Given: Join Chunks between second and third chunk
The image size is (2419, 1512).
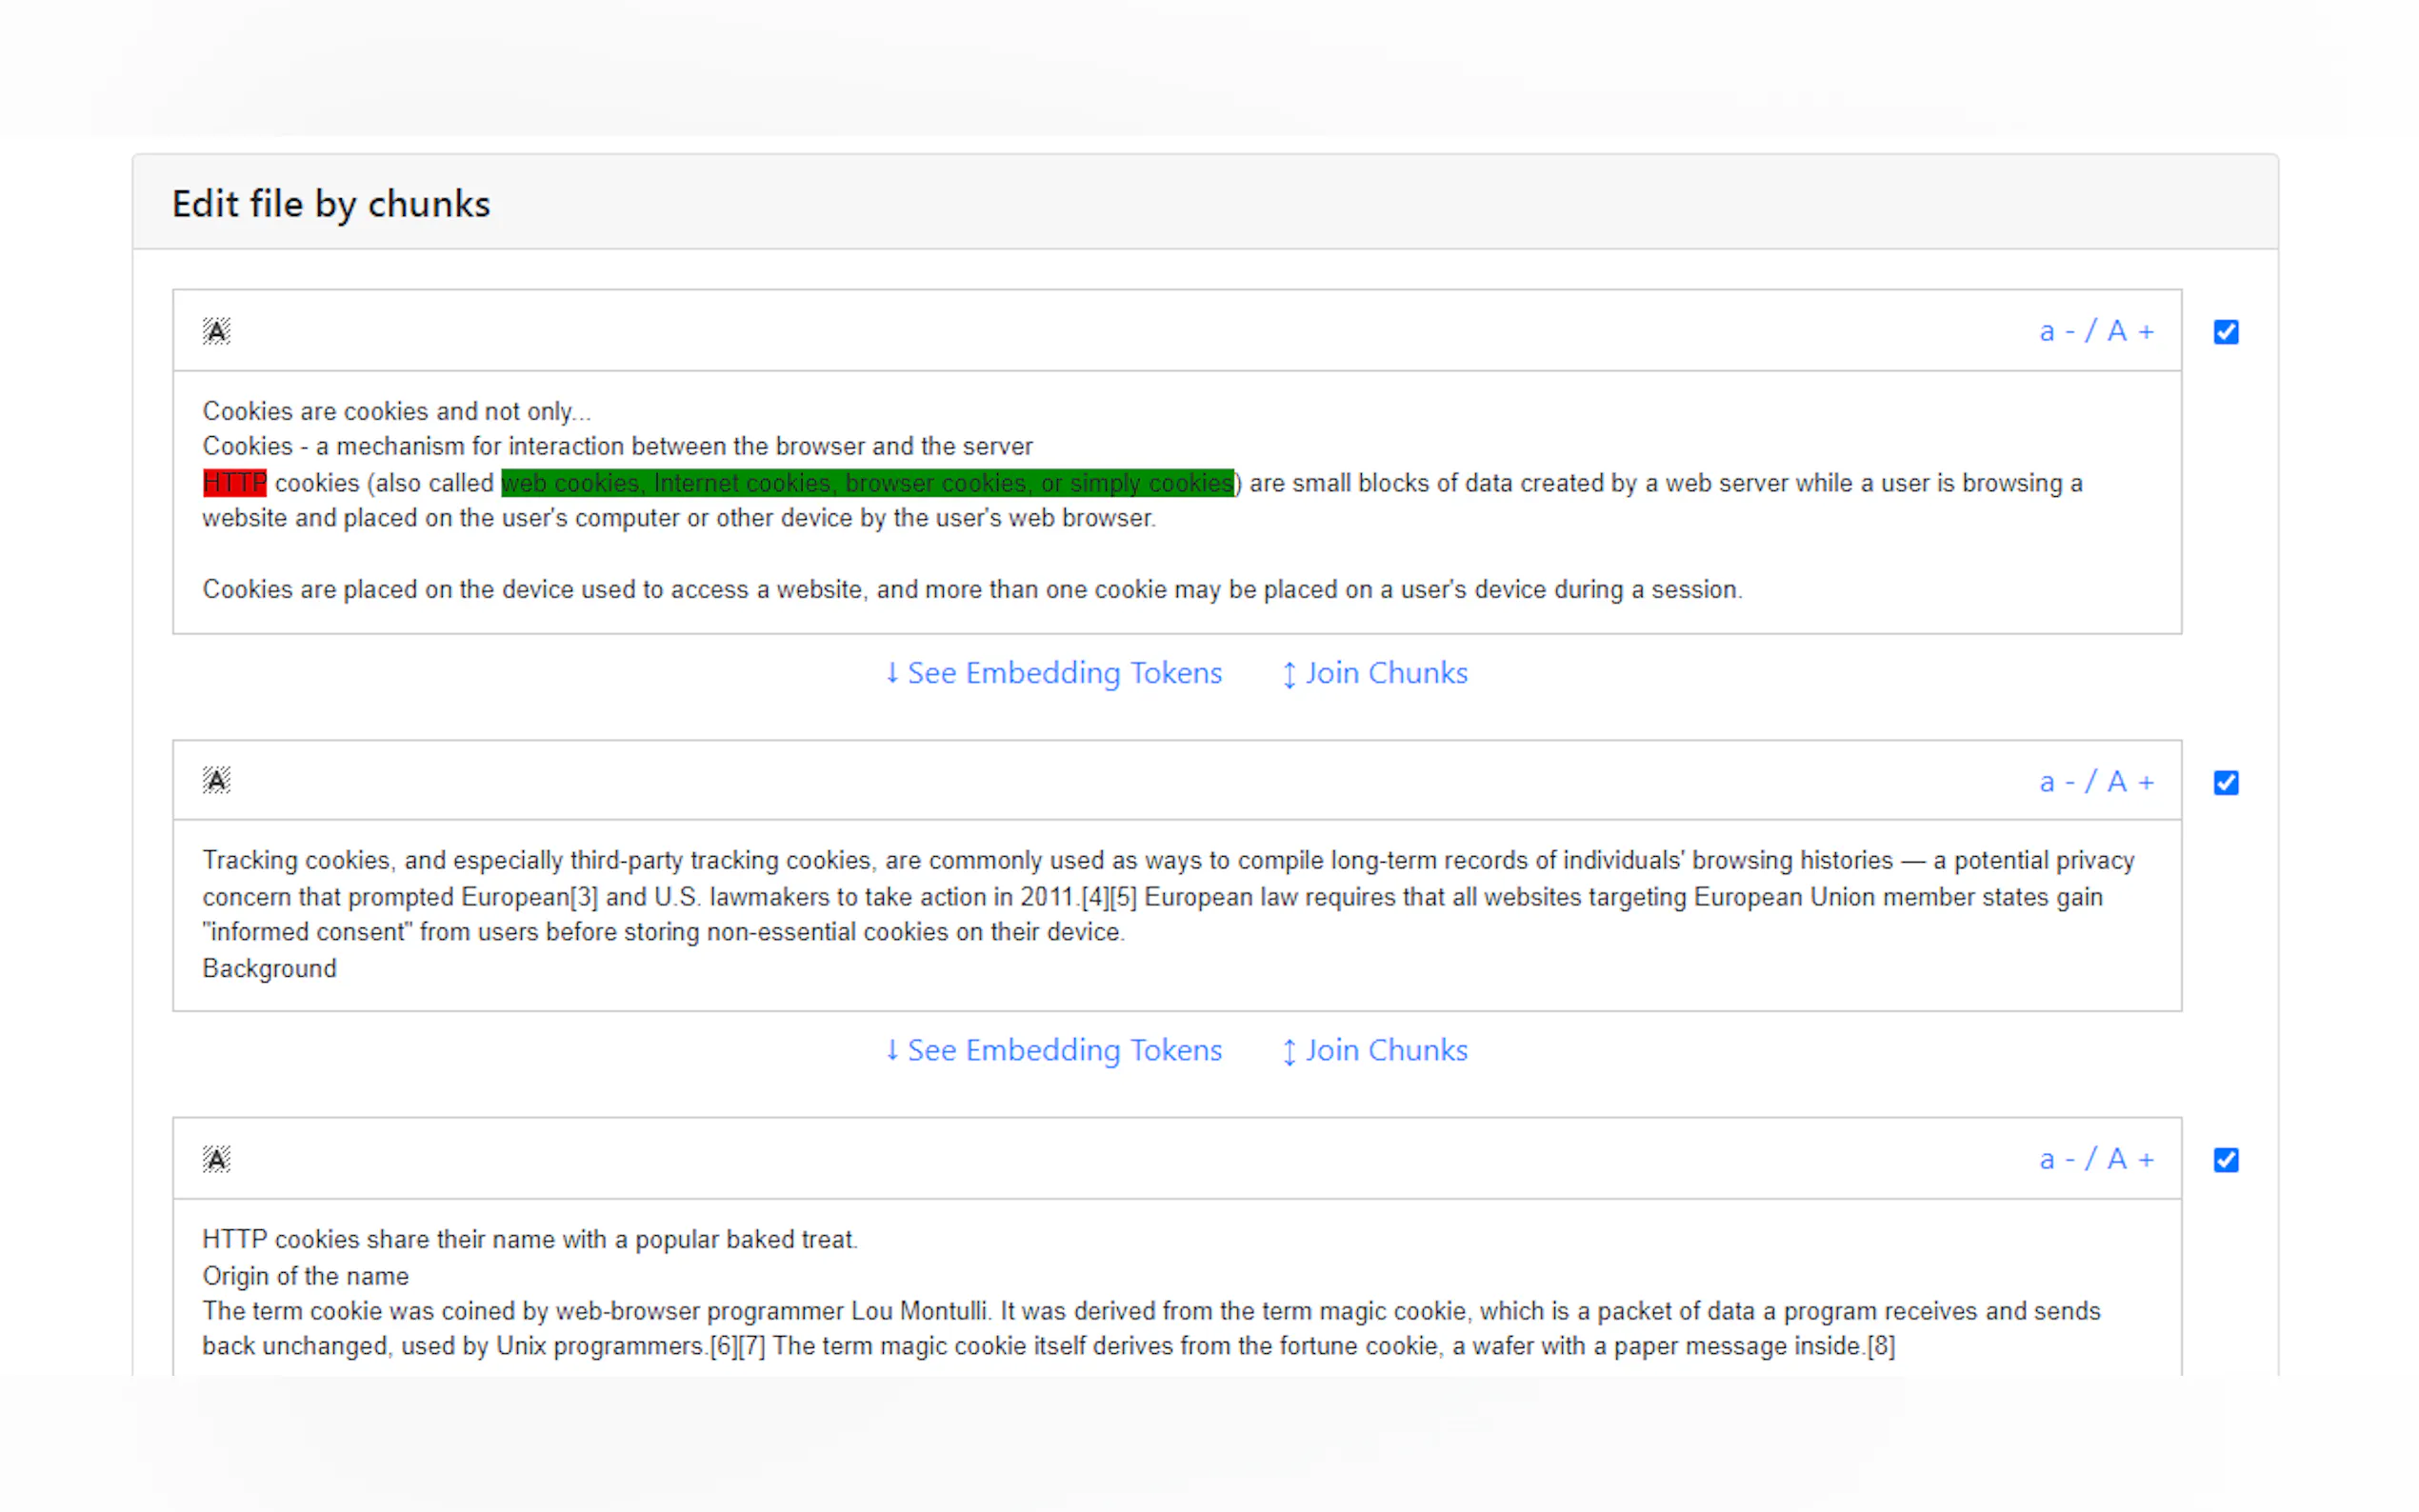Looking at the screenshot, I should (1375, 1050).
